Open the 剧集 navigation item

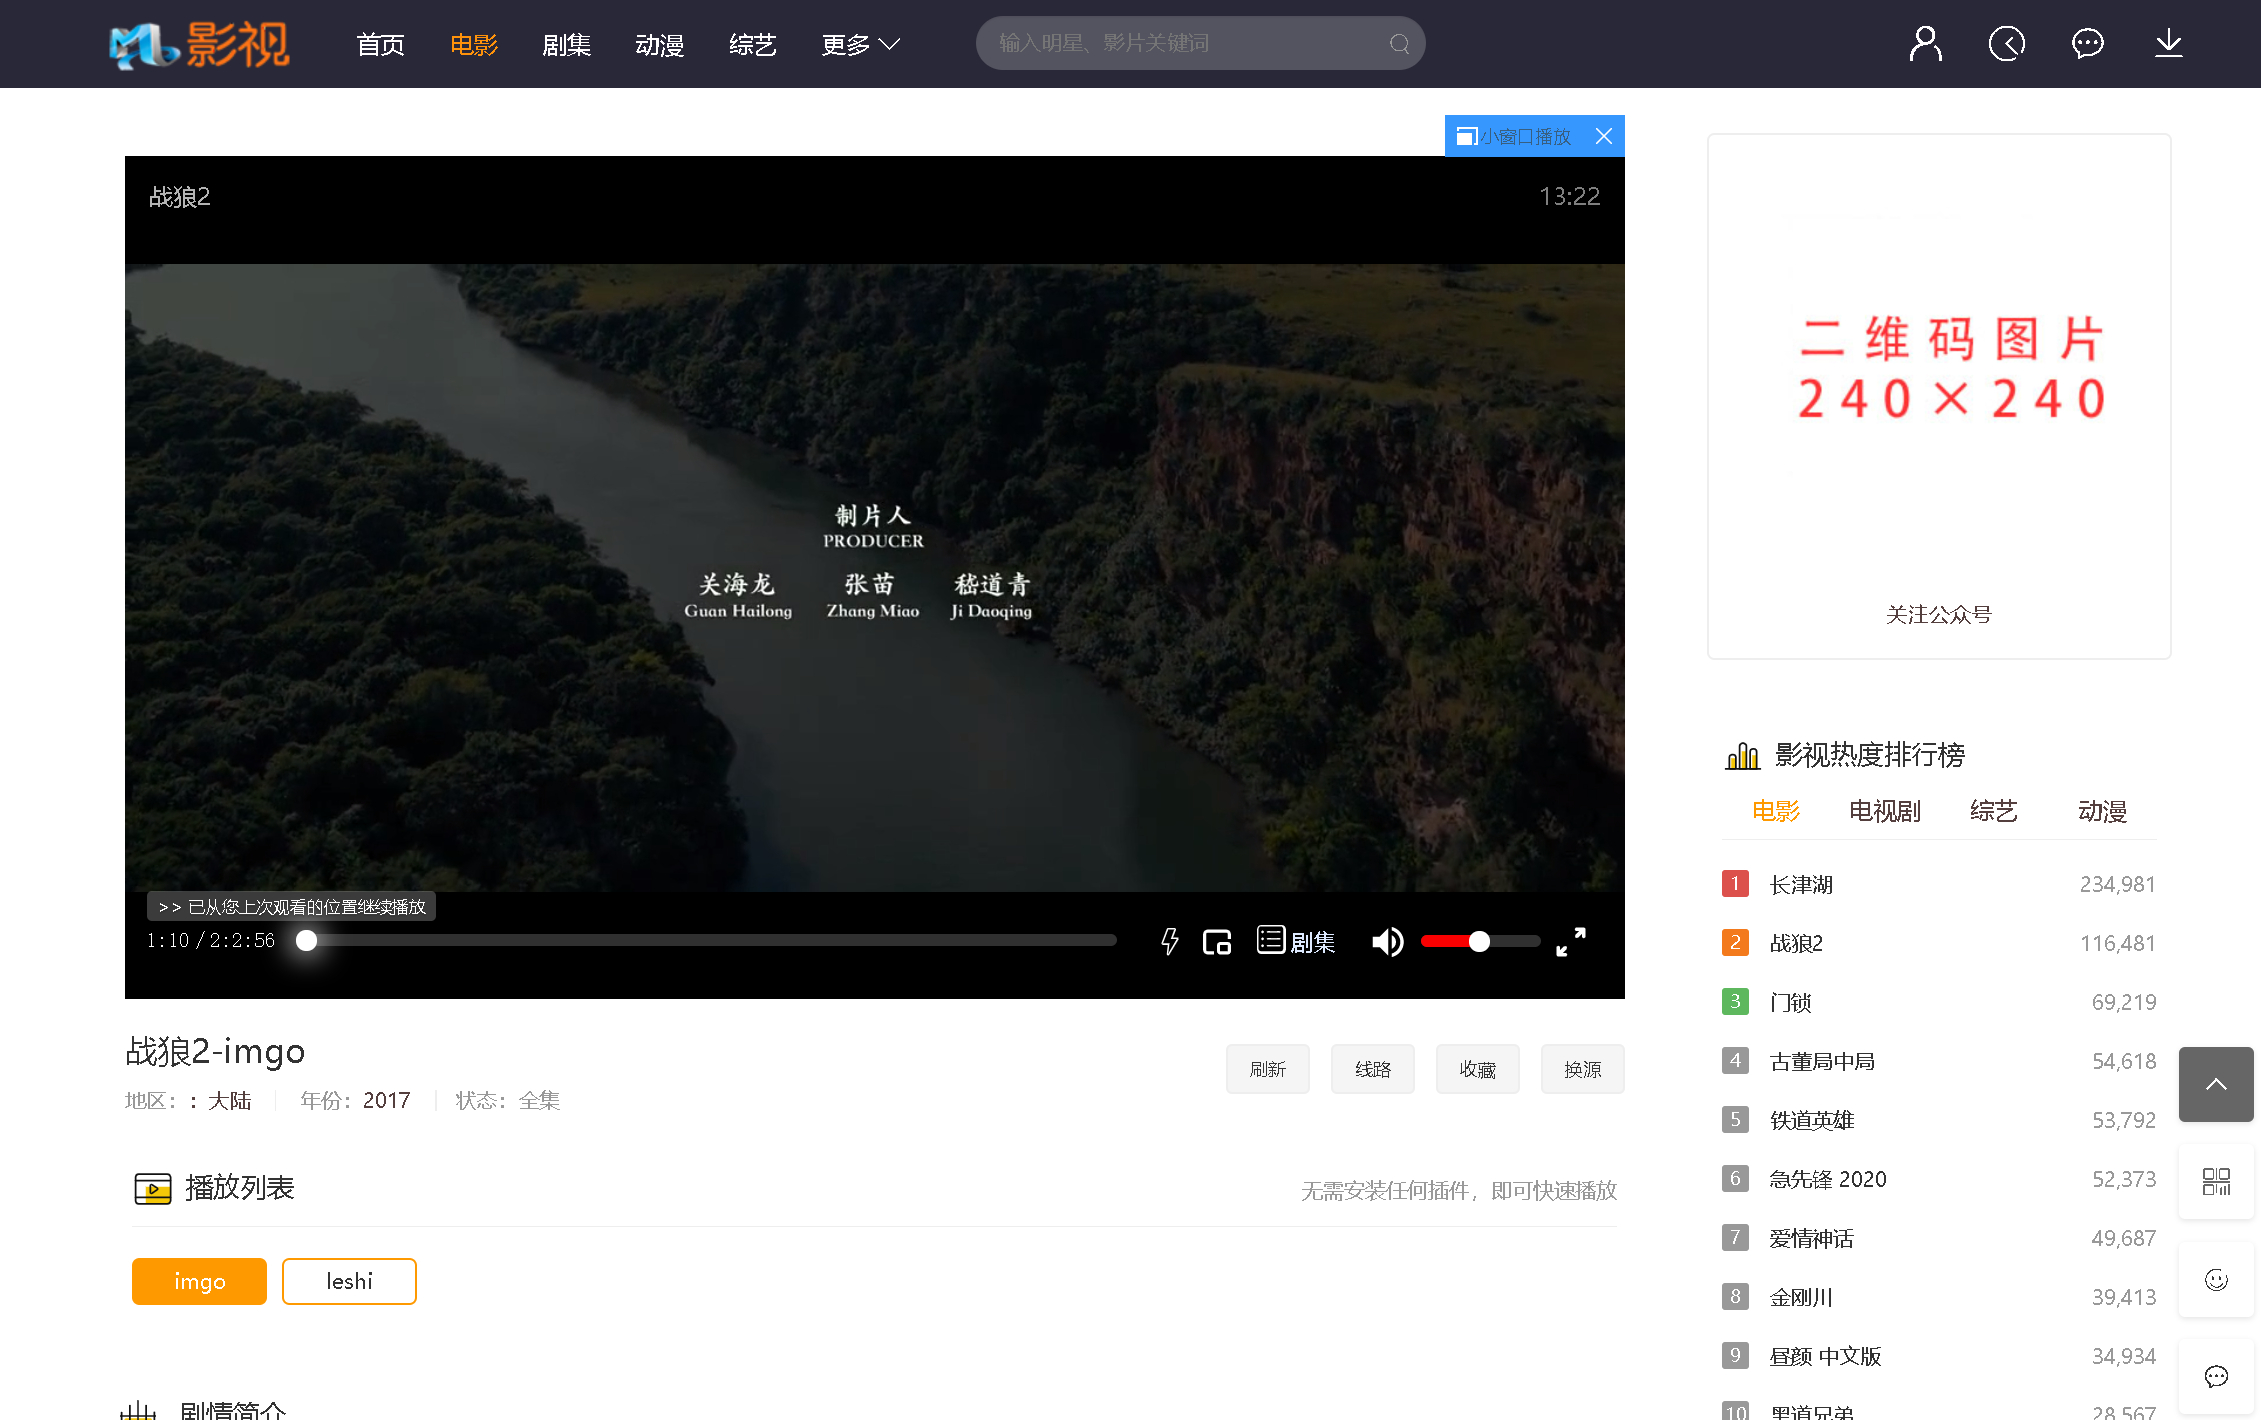(x=566, y=45)
